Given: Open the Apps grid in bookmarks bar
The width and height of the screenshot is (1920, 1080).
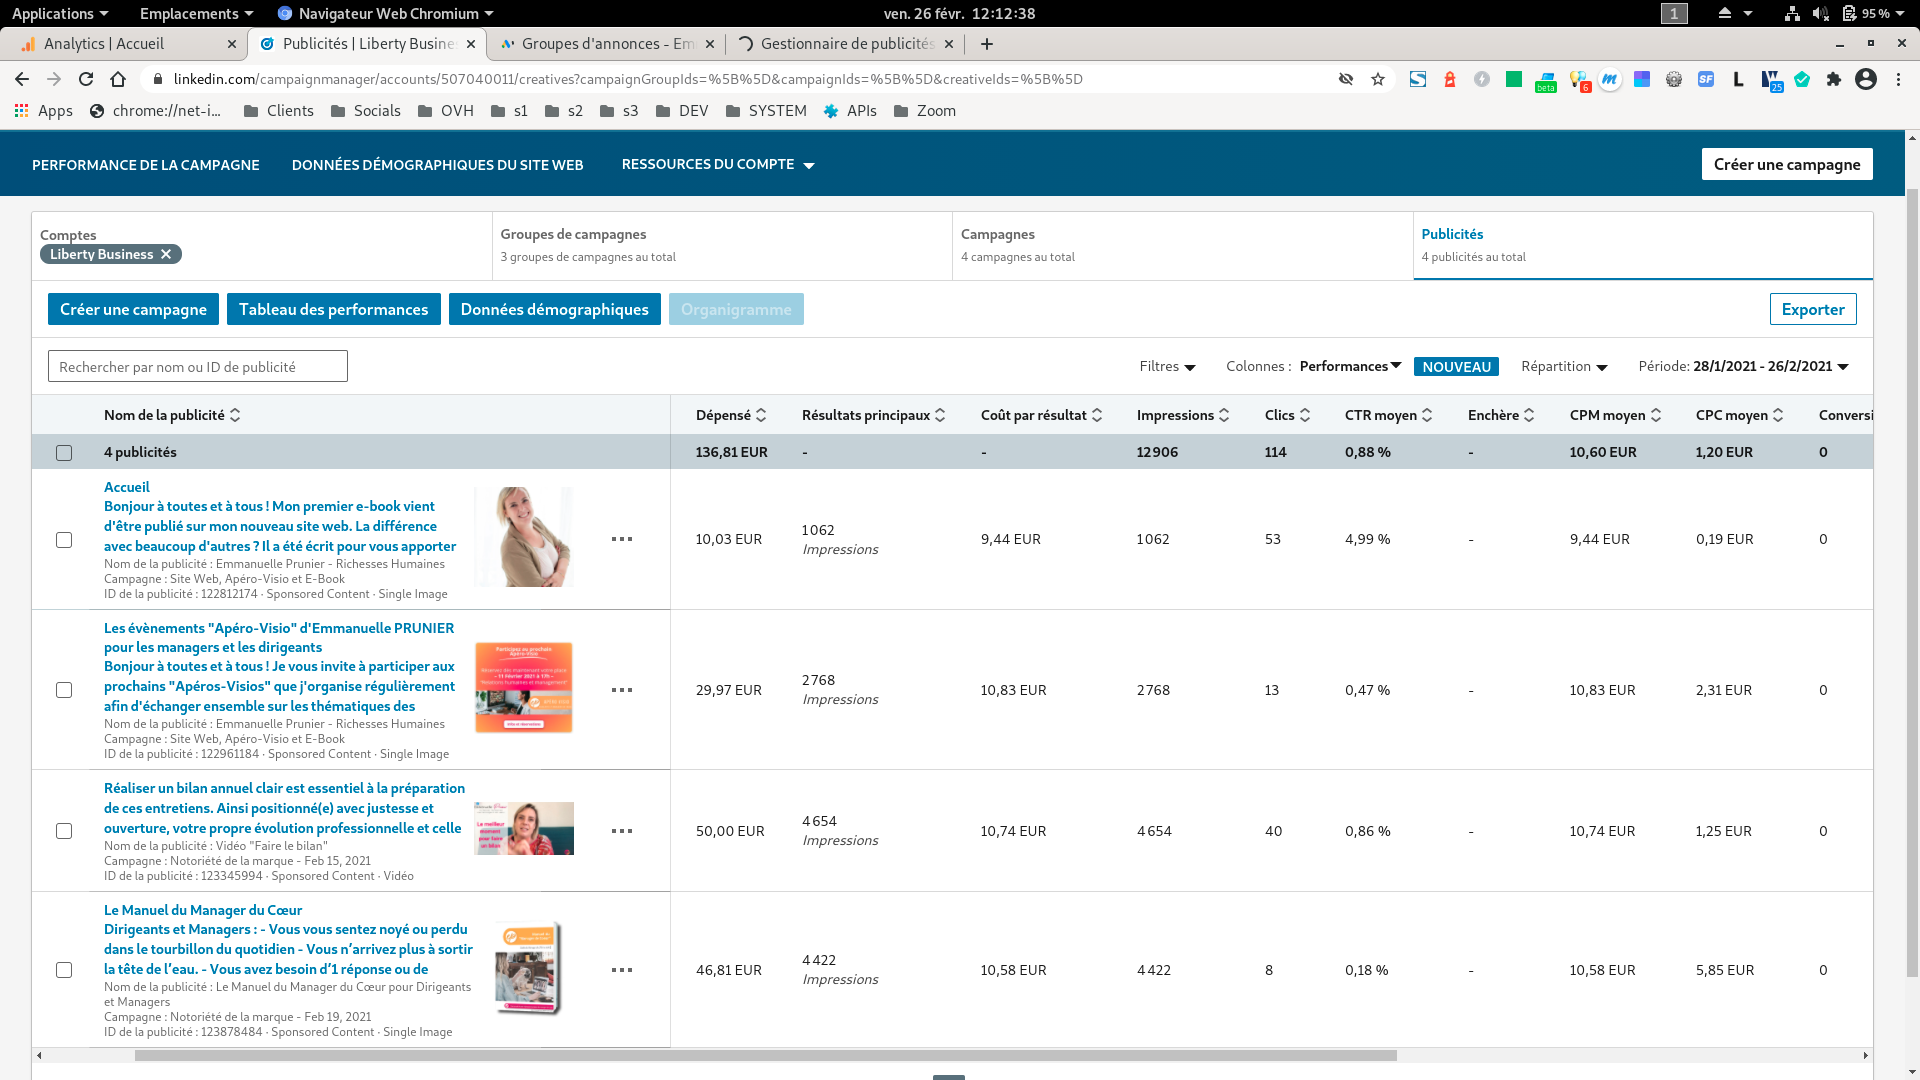Looking at the screenshot, I should tap(44, 111).
